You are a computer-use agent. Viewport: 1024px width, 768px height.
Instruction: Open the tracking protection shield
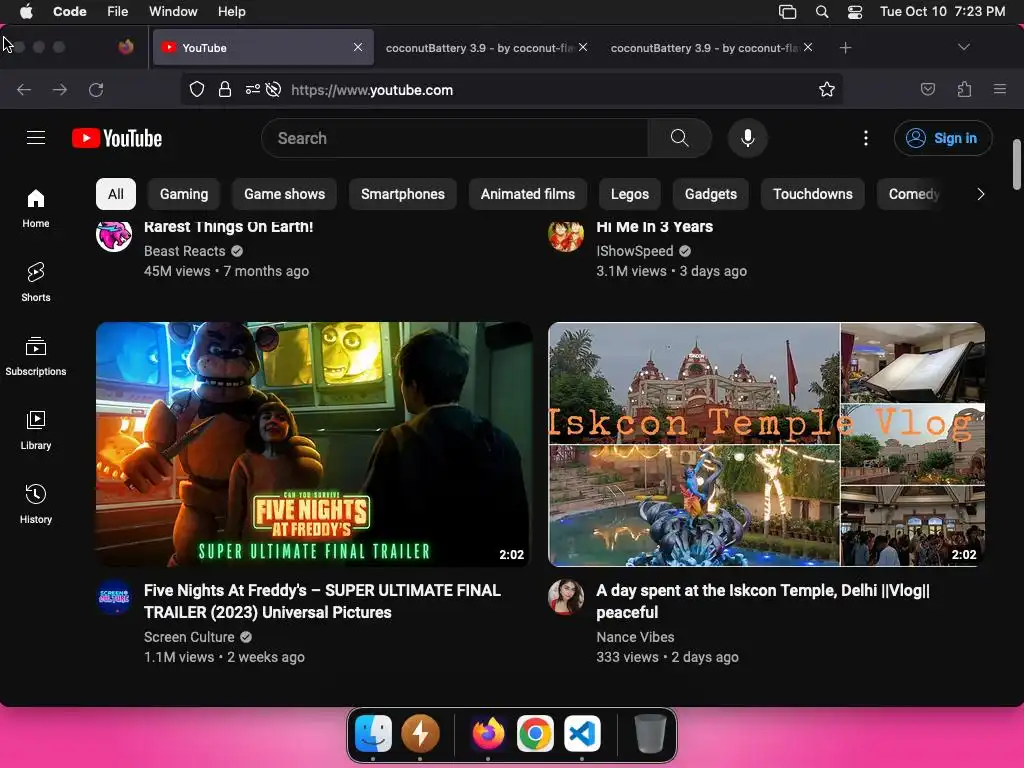coord(197,89)
